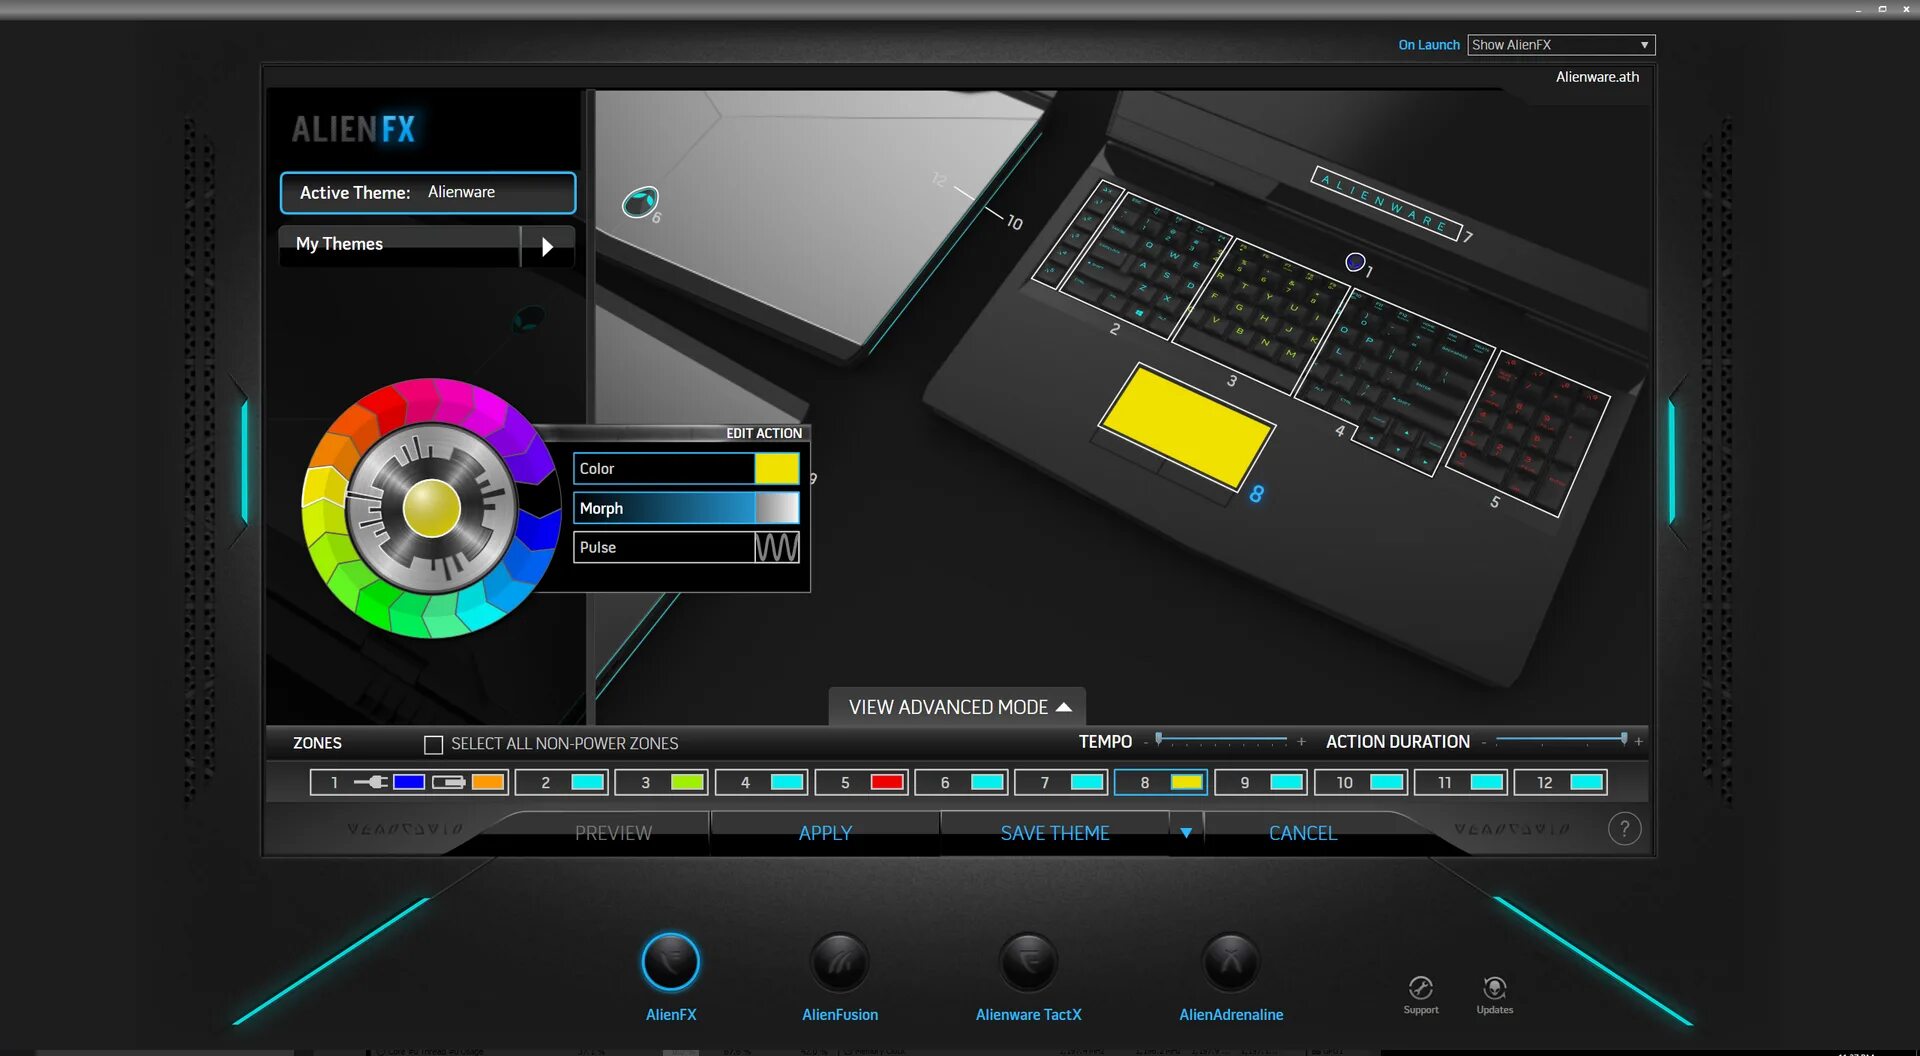Click the AC power plug icon in zone 1
The width and height of the screenshot is (1920, 1056).
(370, 782)
